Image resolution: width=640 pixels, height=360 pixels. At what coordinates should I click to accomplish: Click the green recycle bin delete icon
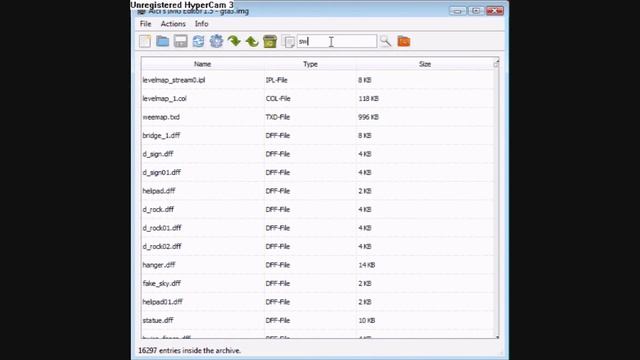pos(270,41)
